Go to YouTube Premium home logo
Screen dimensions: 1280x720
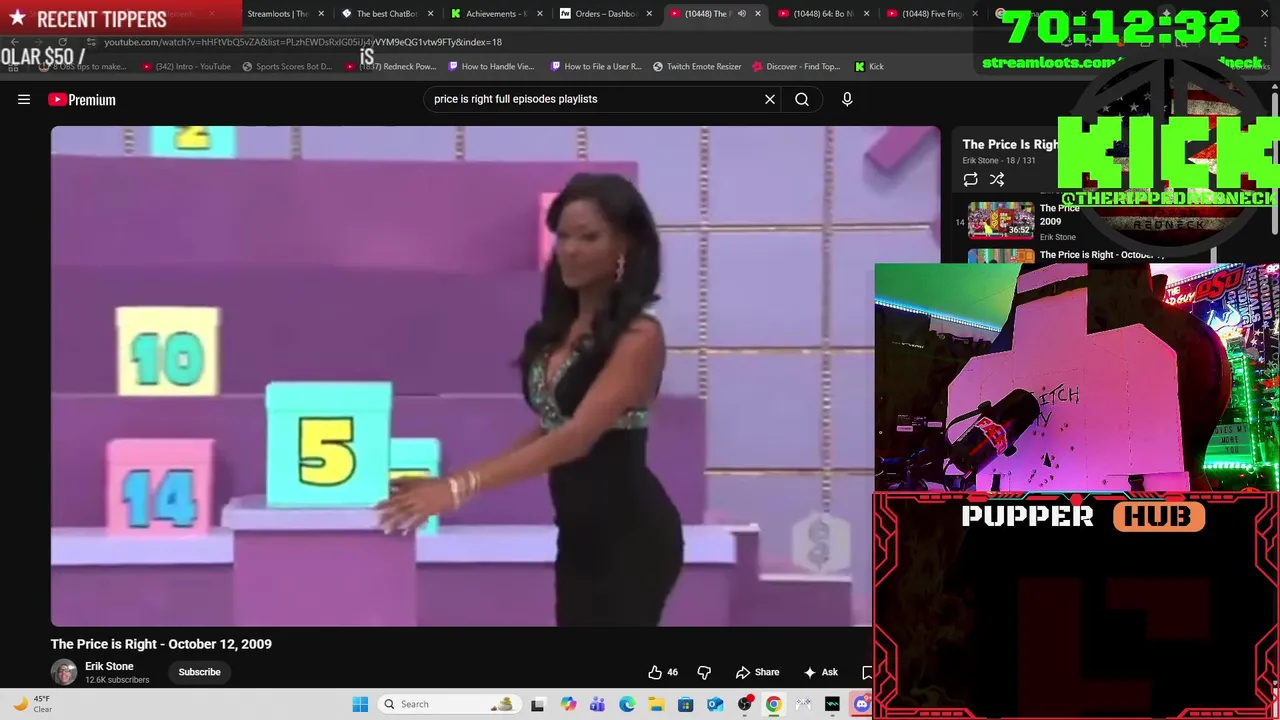tap(82, 99)
